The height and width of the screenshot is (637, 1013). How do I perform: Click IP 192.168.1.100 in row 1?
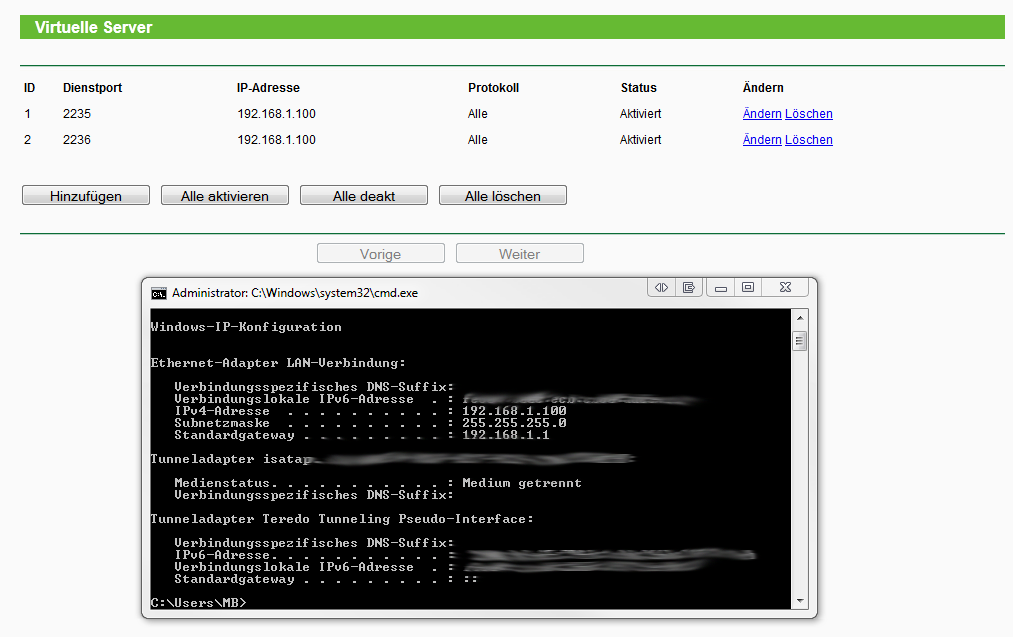click(x=277, y=114)
